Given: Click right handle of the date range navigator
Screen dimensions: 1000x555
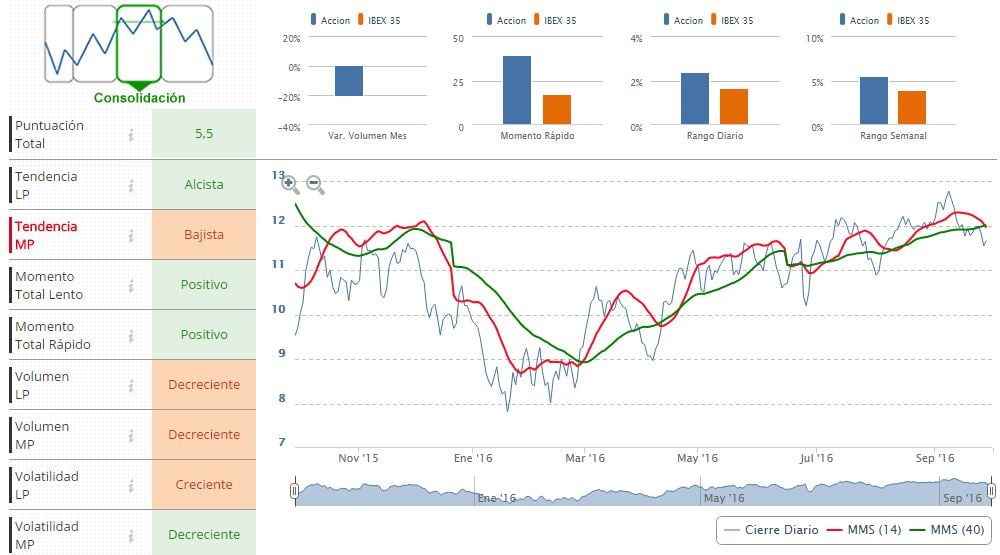Looking at the screenshot, I should tap(991, 491).
